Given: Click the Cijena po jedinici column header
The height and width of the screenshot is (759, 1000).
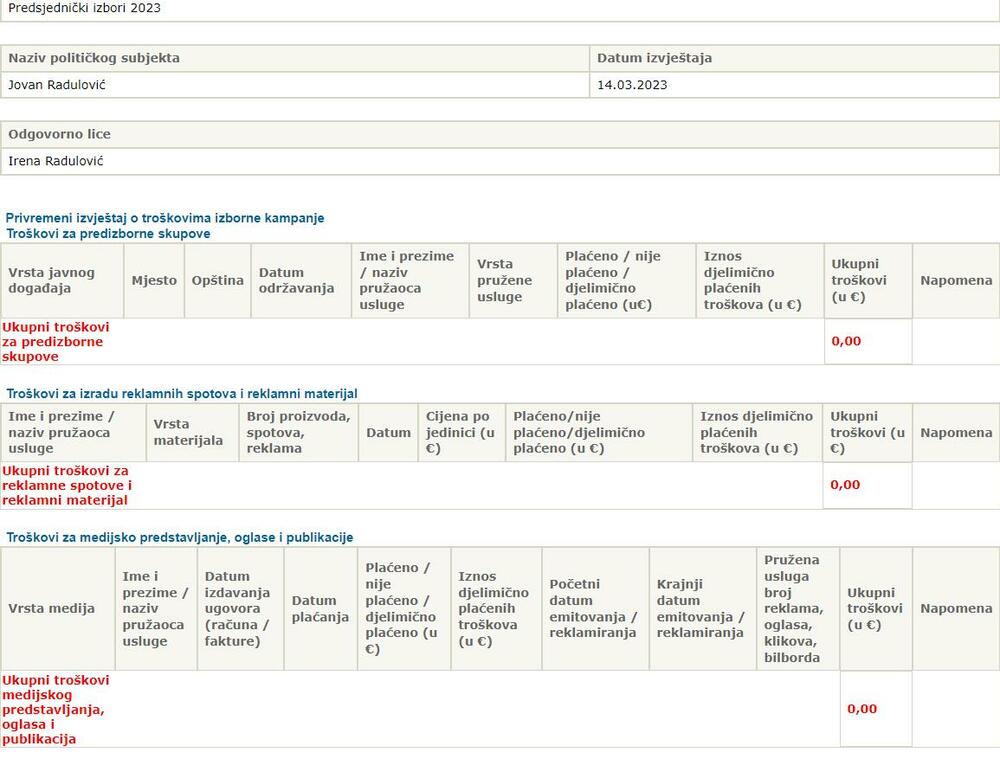Looking at the screenshot, I should point(460,433).
